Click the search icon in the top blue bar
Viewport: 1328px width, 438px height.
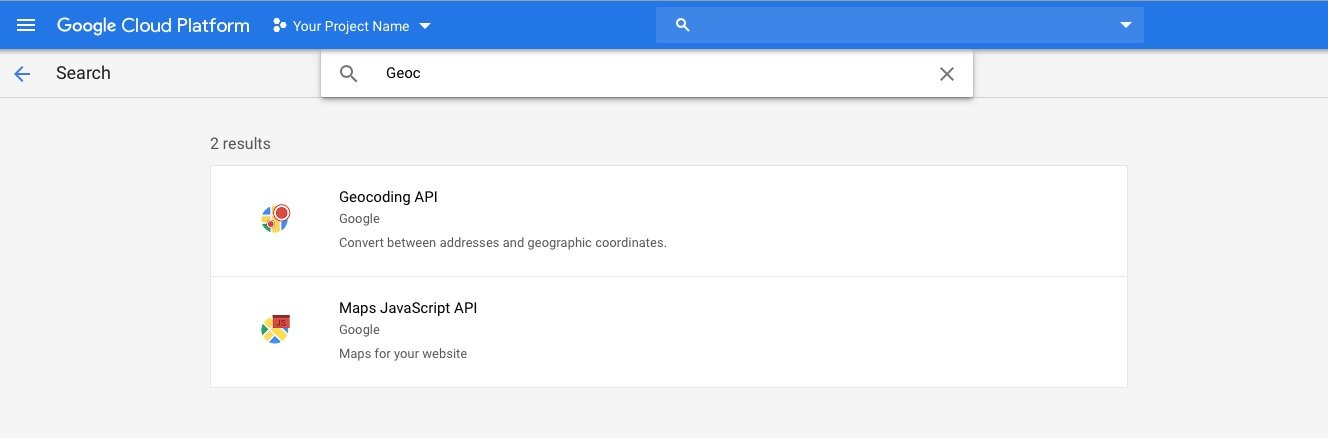(683, 25)
